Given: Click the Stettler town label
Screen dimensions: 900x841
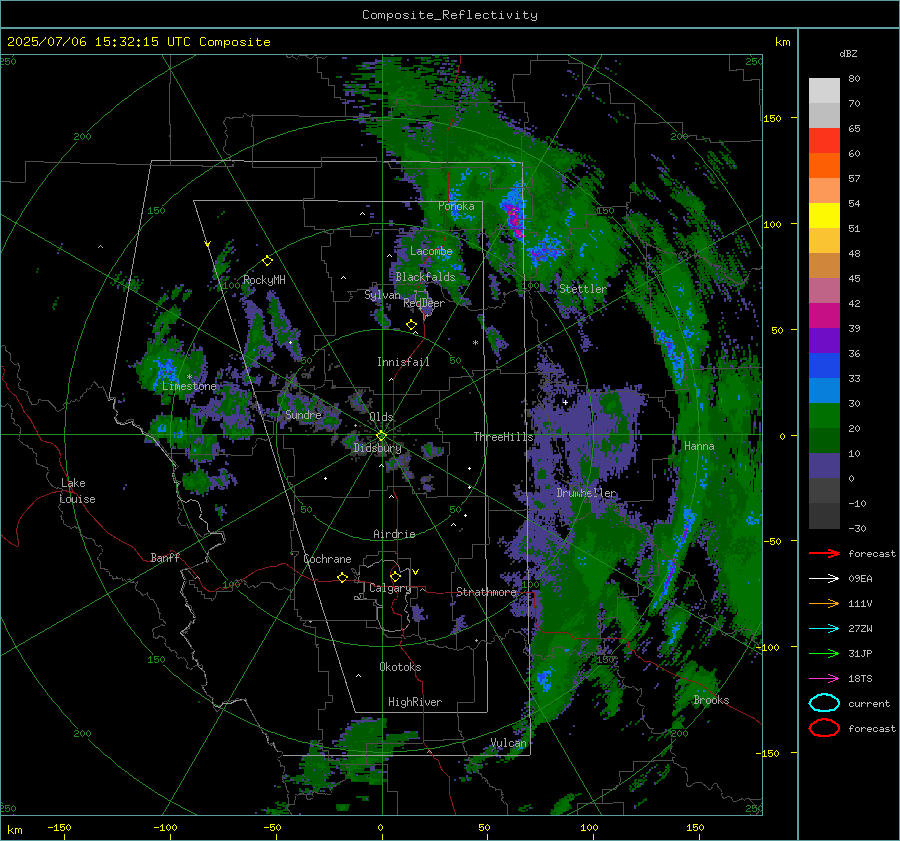Looking at the screenshot, I should 583,289.
